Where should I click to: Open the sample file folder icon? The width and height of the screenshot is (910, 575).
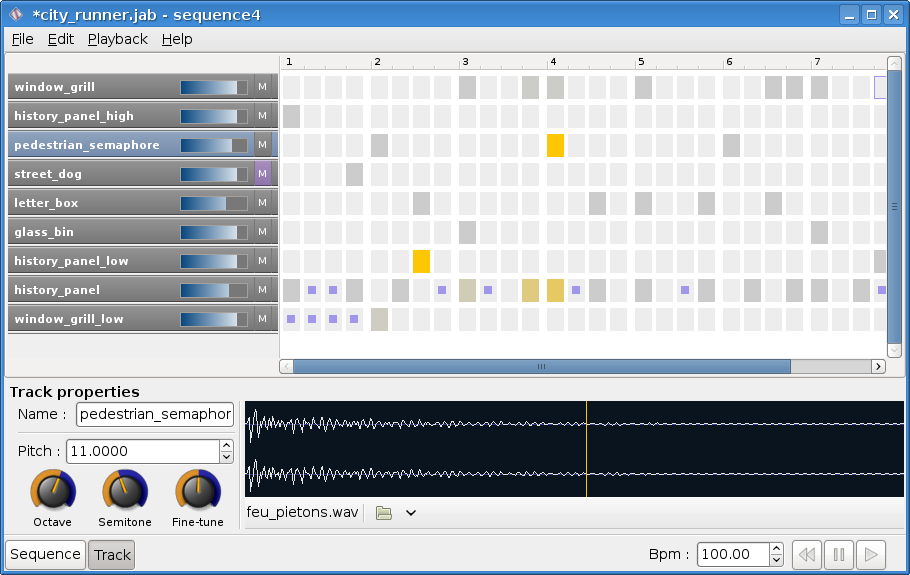[x=384, y=513]
